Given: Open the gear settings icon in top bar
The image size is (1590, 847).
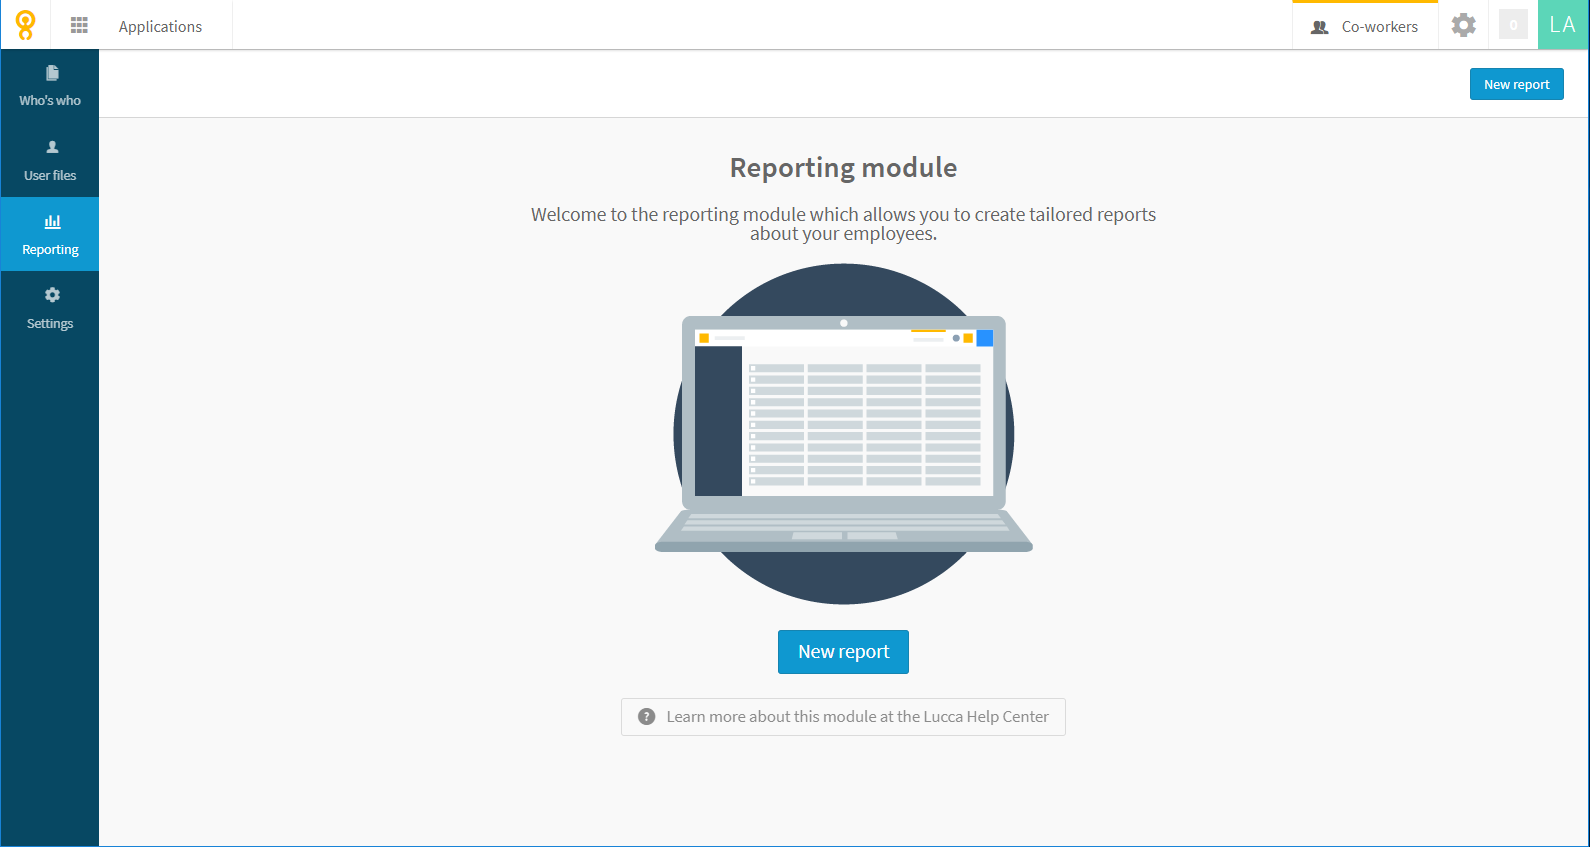Looking at the screenshot, I should (1463, 25).
